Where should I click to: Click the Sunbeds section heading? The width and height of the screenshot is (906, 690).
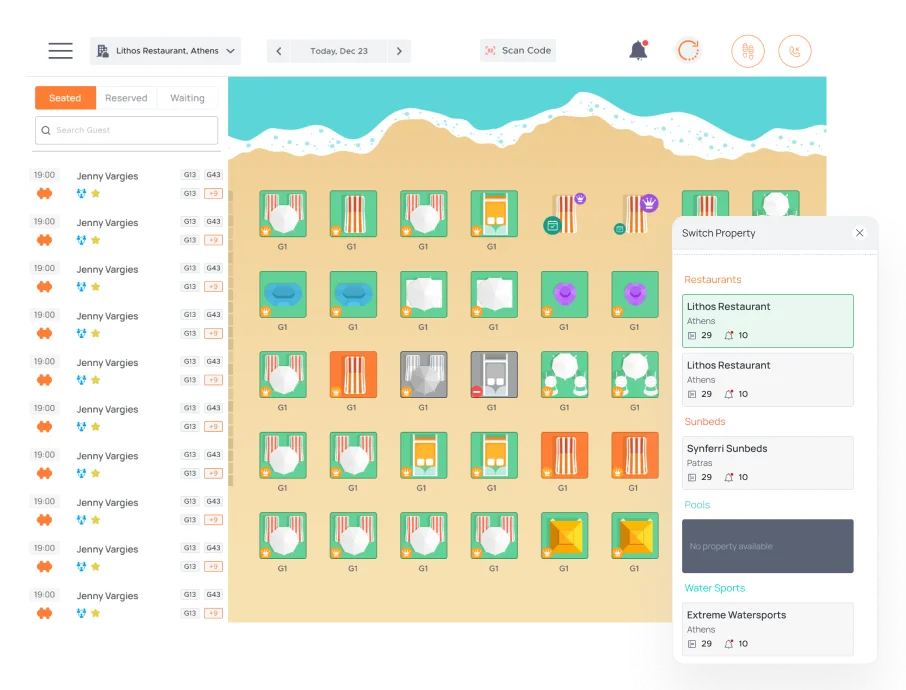click(x=704, y=421)
